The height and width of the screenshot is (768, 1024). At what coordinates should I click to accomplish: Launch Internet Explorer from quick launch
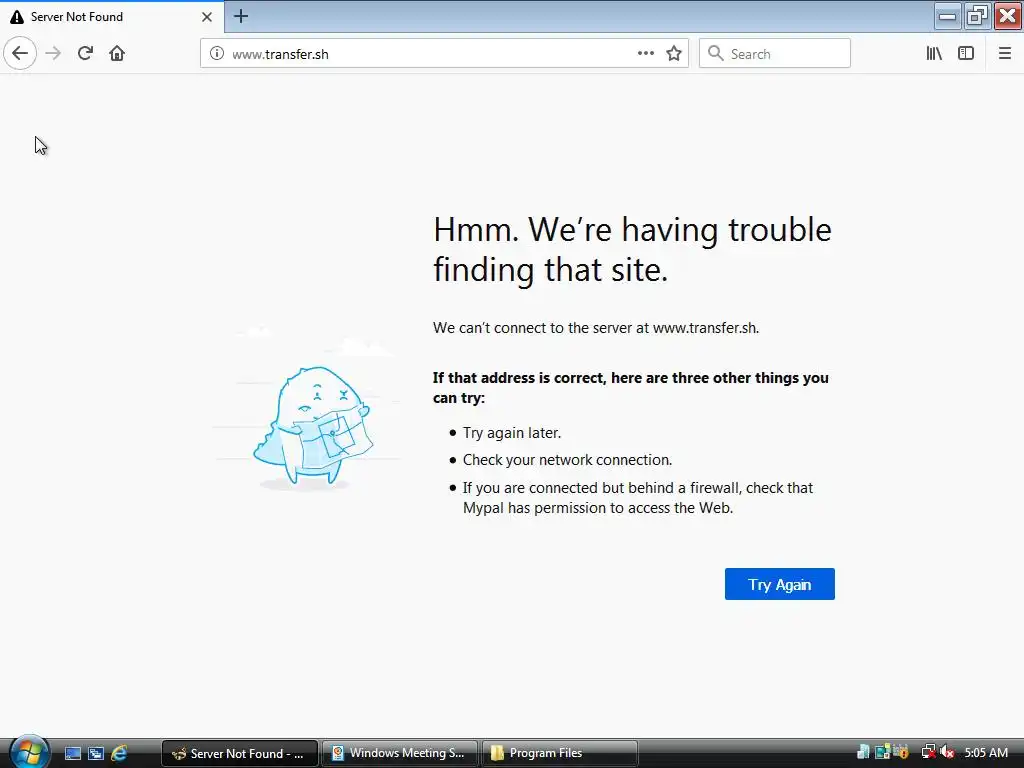click(x=120, y=754)
